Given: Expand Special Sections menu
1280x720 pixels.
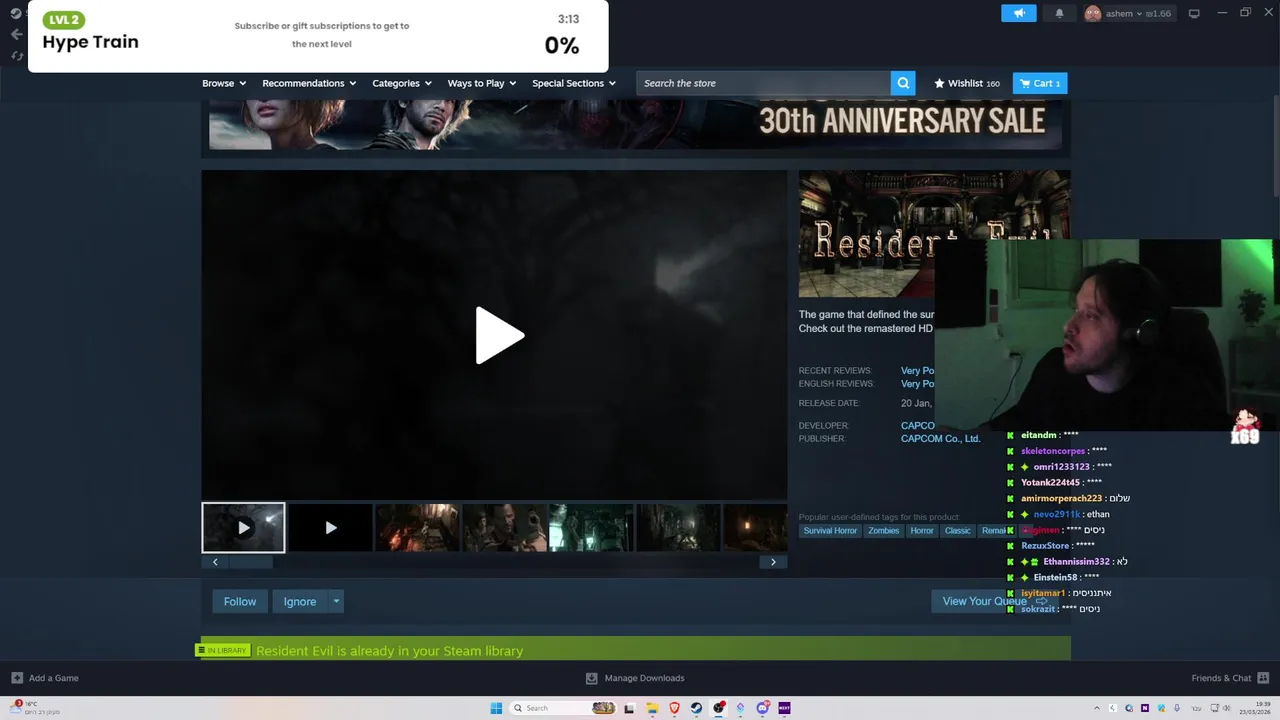Looking at the screenshot, I should 574,83.
